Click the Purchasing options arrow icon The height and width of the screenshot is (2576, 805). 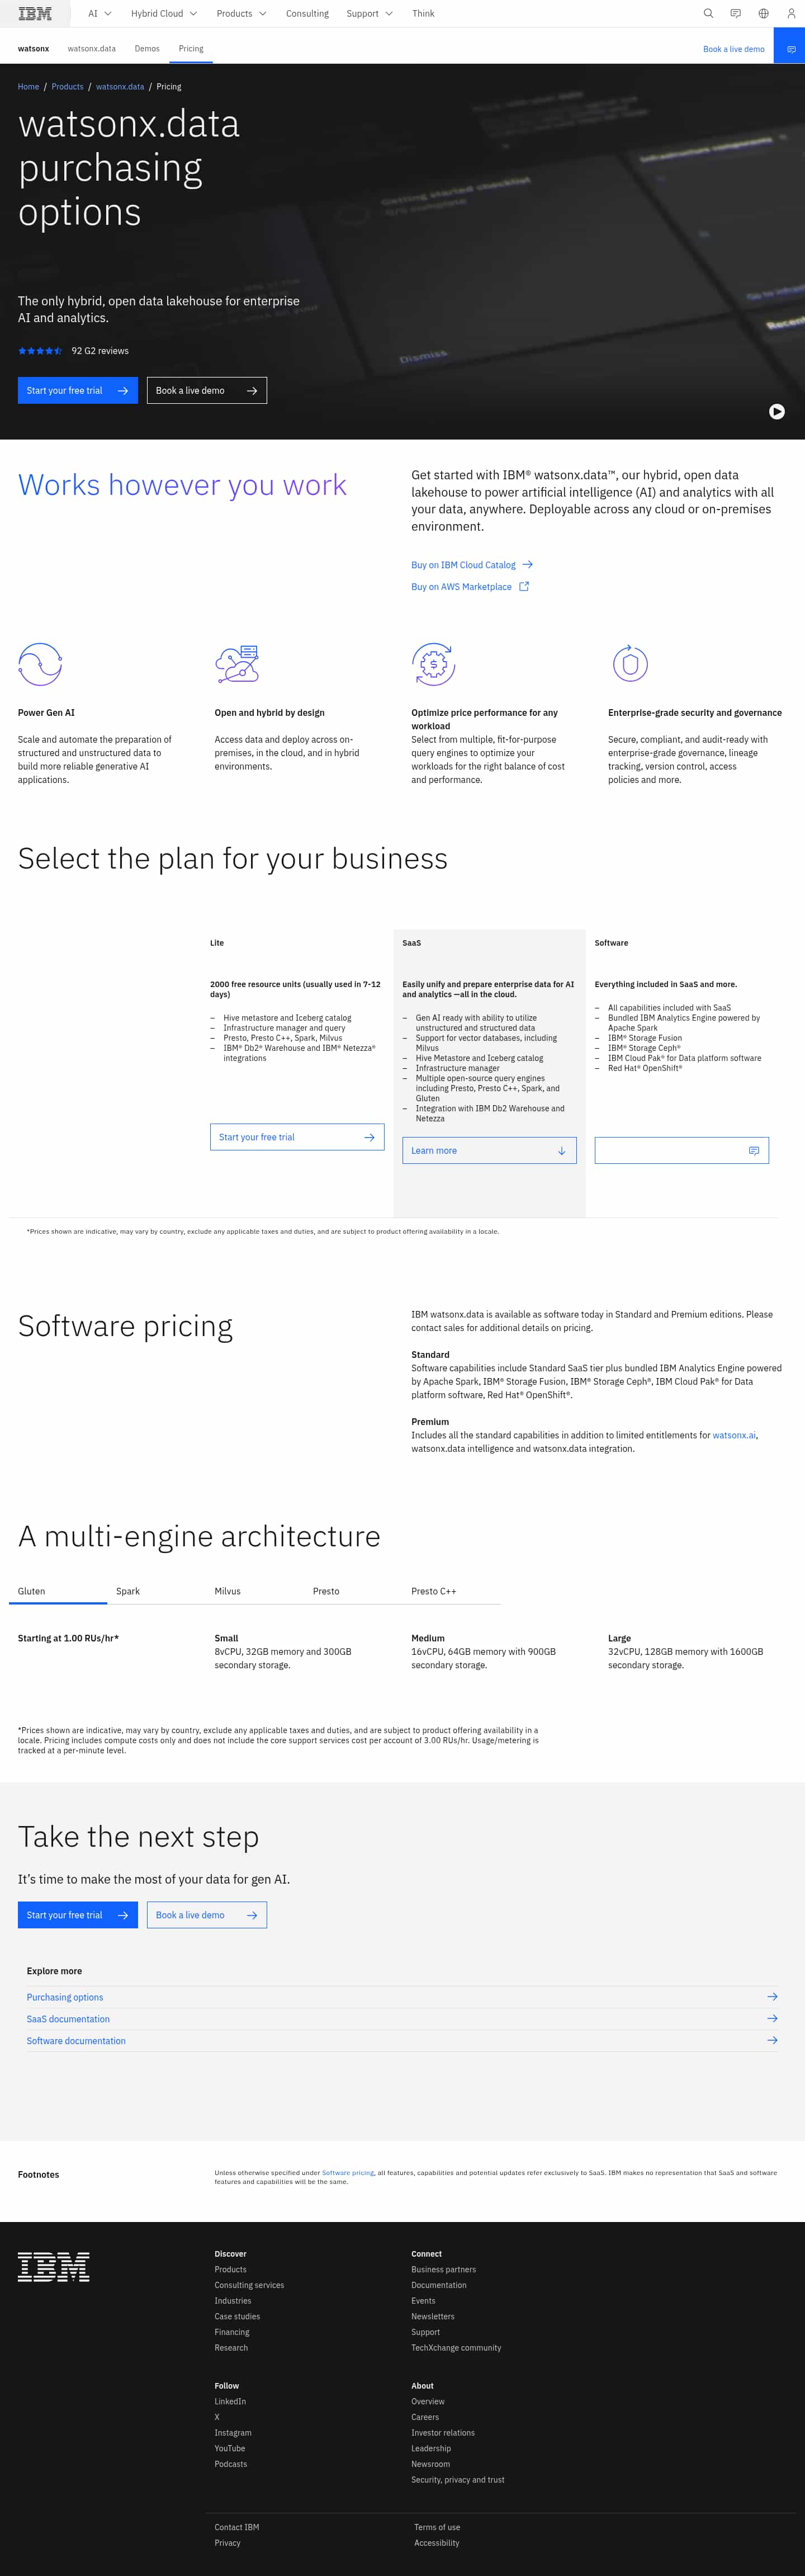click(x=772, y=1997)
